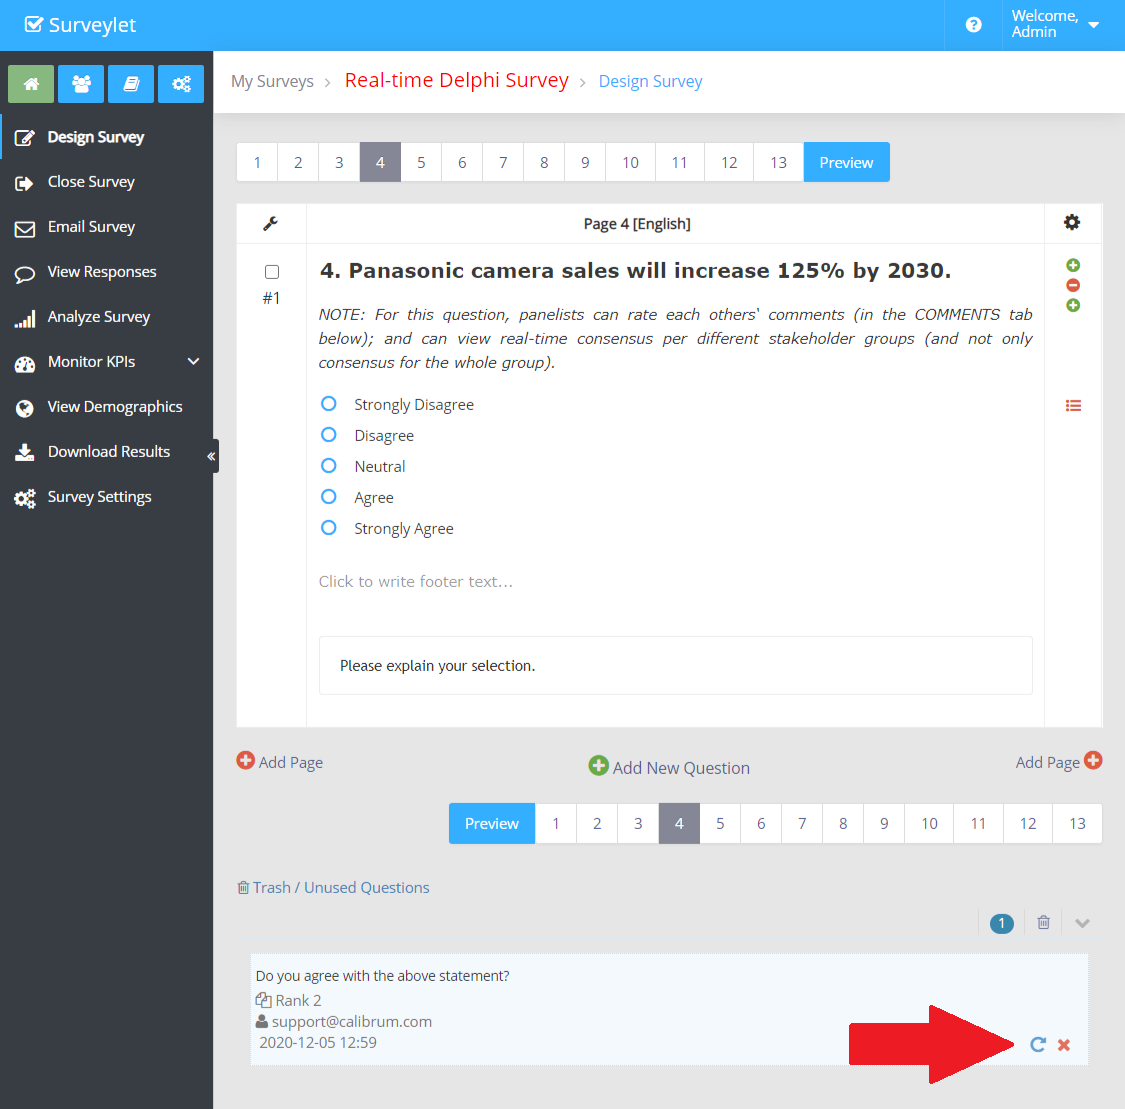
Task: Click the wrench icon on Page 4 header
Action: (270, 224)
